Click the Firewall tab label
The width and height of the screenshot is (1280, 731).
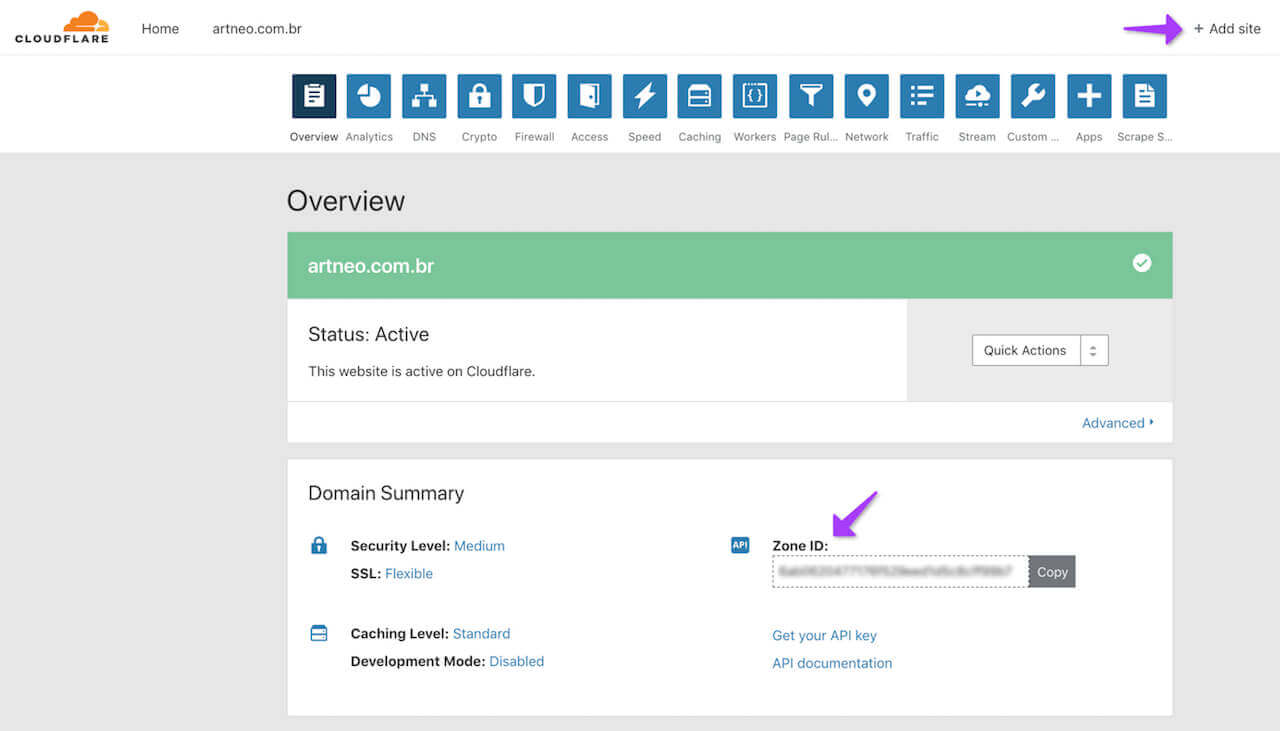(x=534, y=137)
